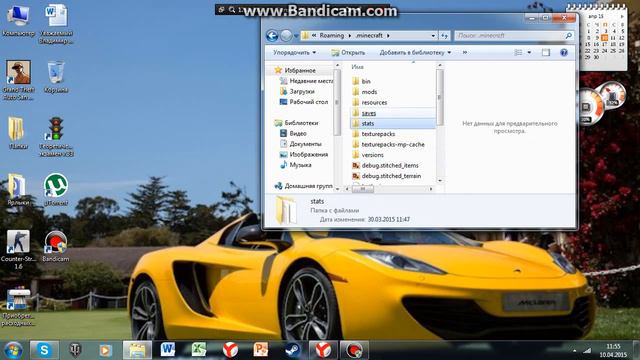This screenshot has height=360, width=640.
Task: Click the Explorer Forward arrow button
Action: click(x=286, y=36)
